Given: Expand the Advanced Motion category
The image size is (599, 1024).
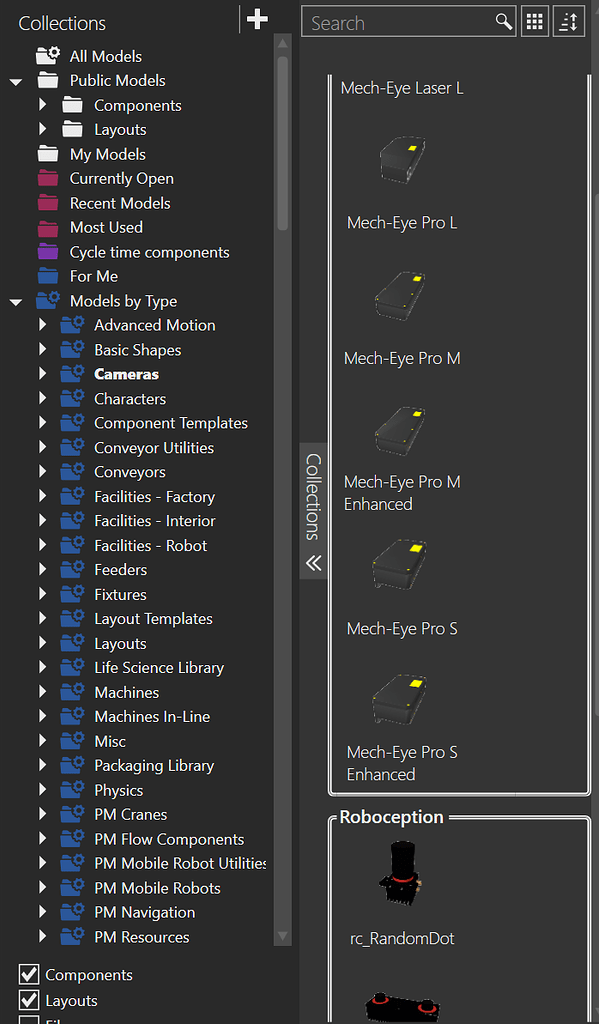Looking at the screenshot, I should coord(42,325).
